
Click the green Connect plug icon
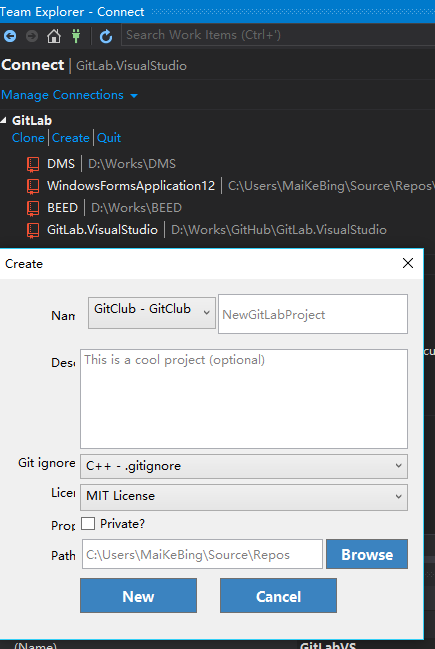click(76, 36)
